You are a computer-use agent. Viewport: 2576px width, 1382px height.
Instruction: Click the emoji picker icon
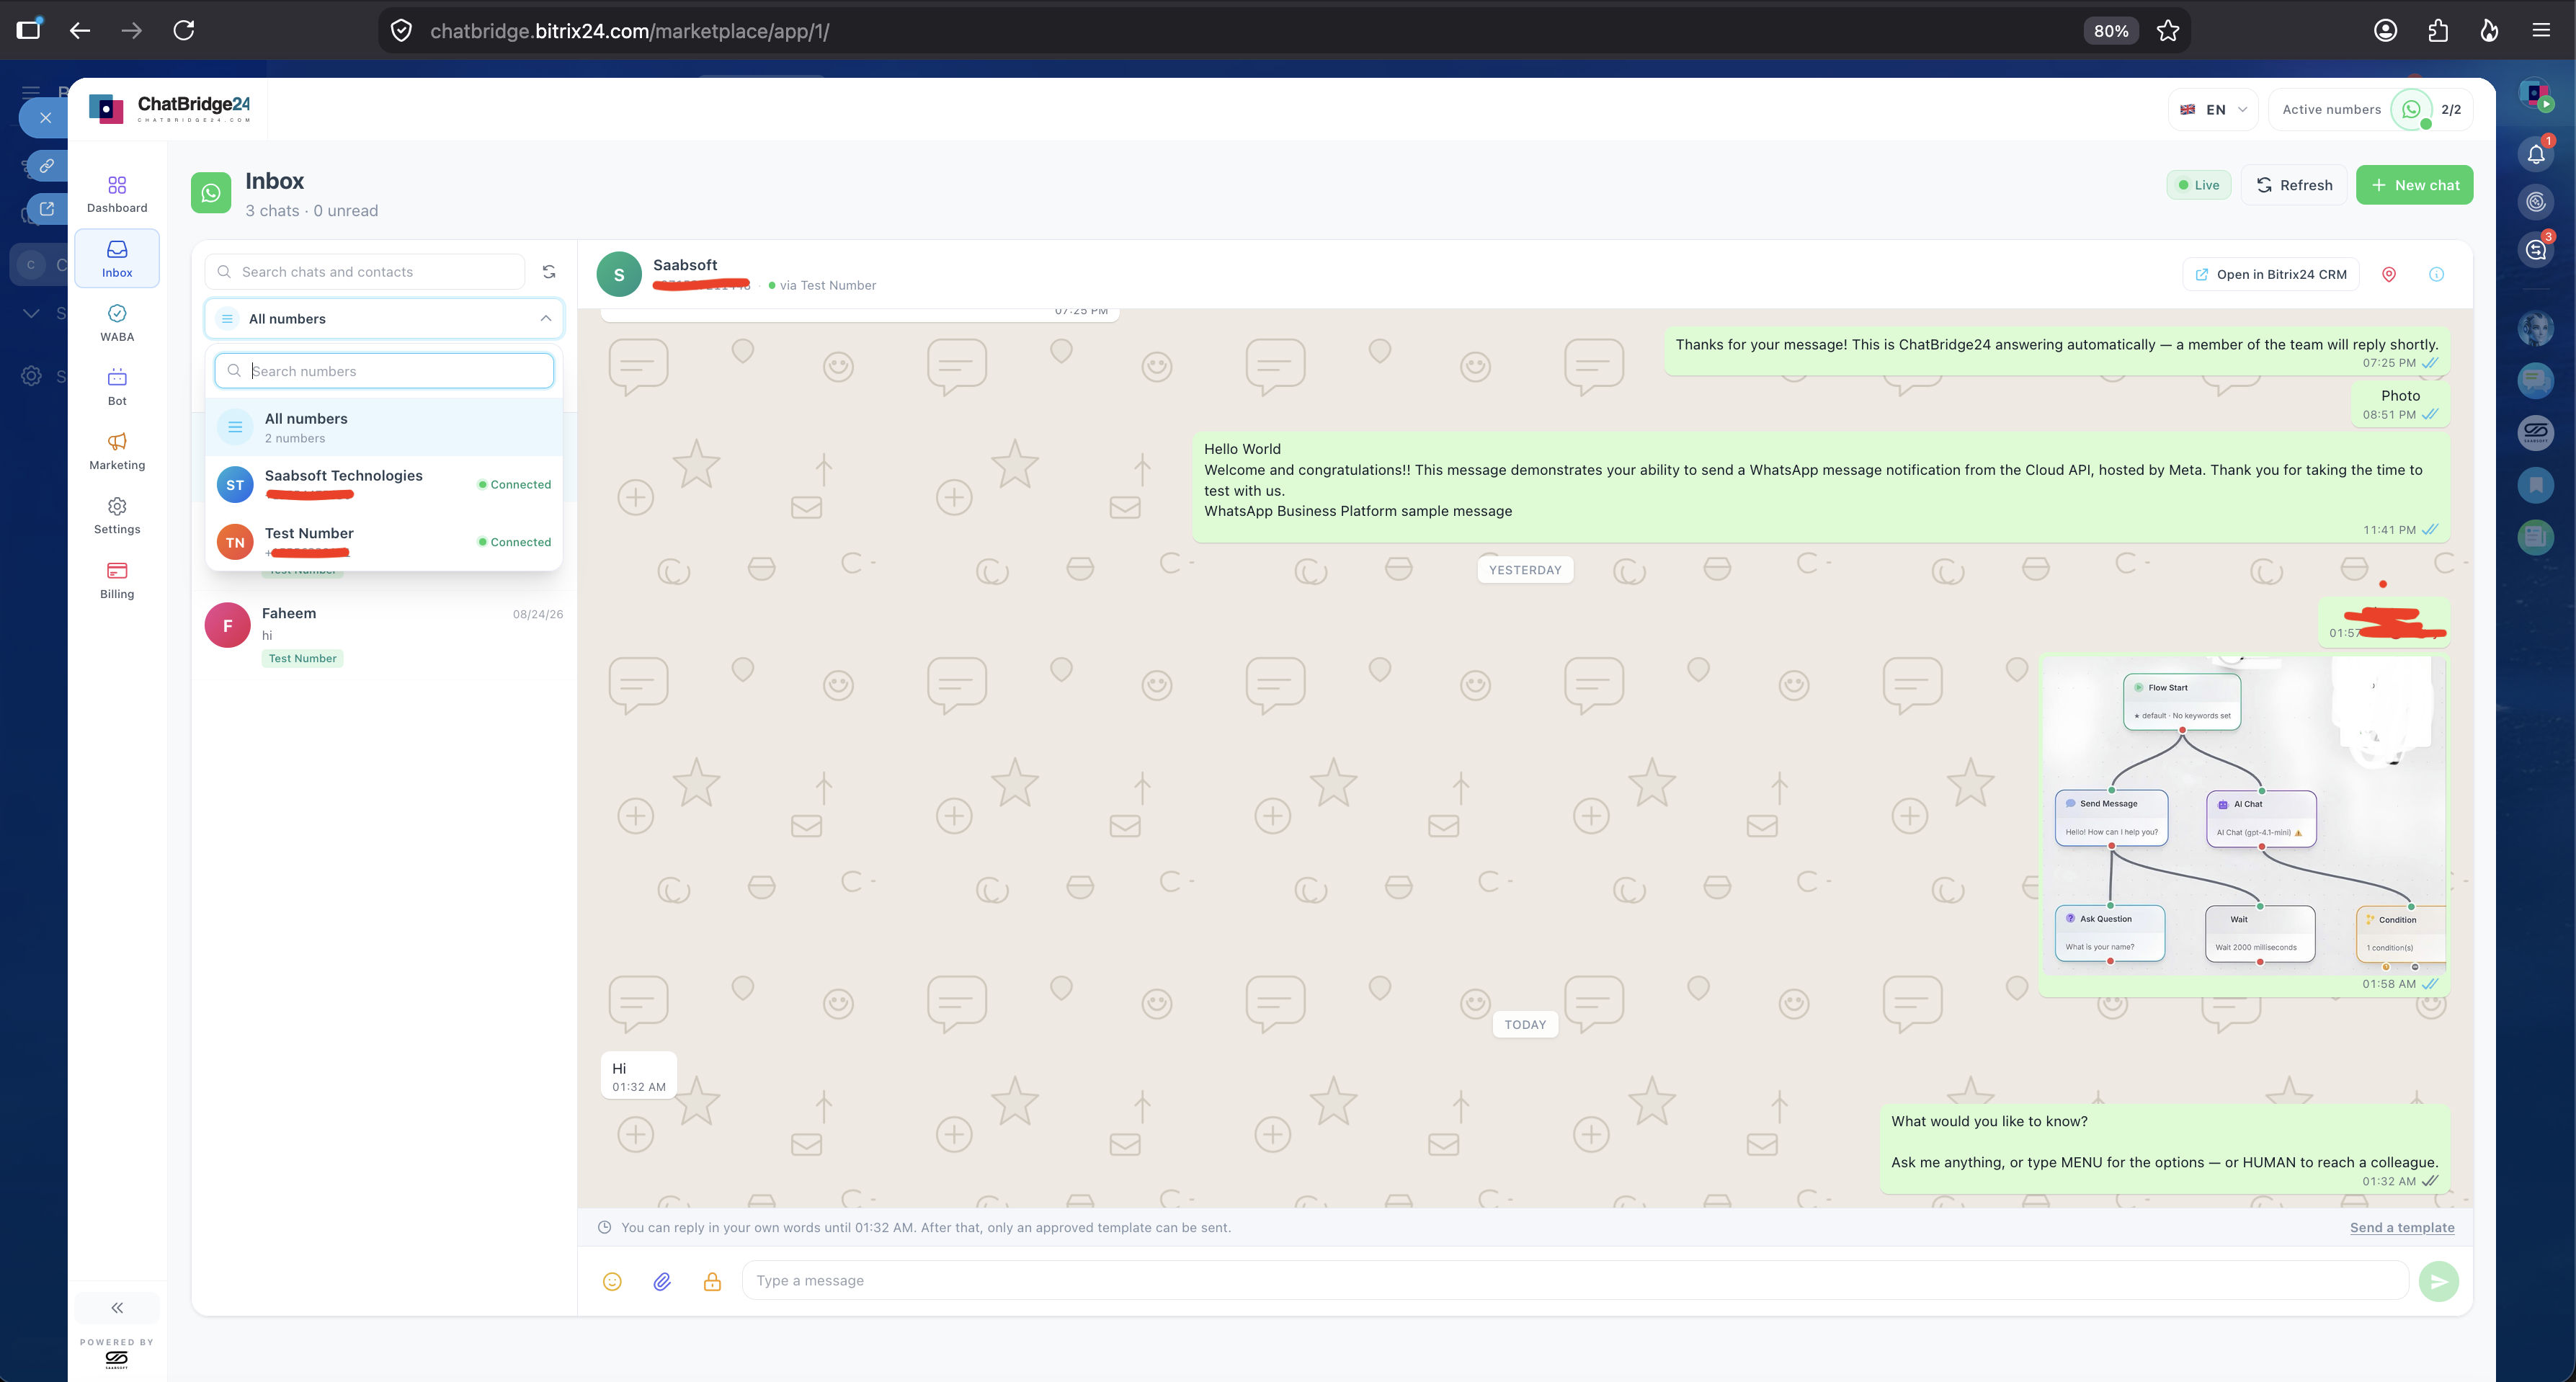tap(612, 1281)
